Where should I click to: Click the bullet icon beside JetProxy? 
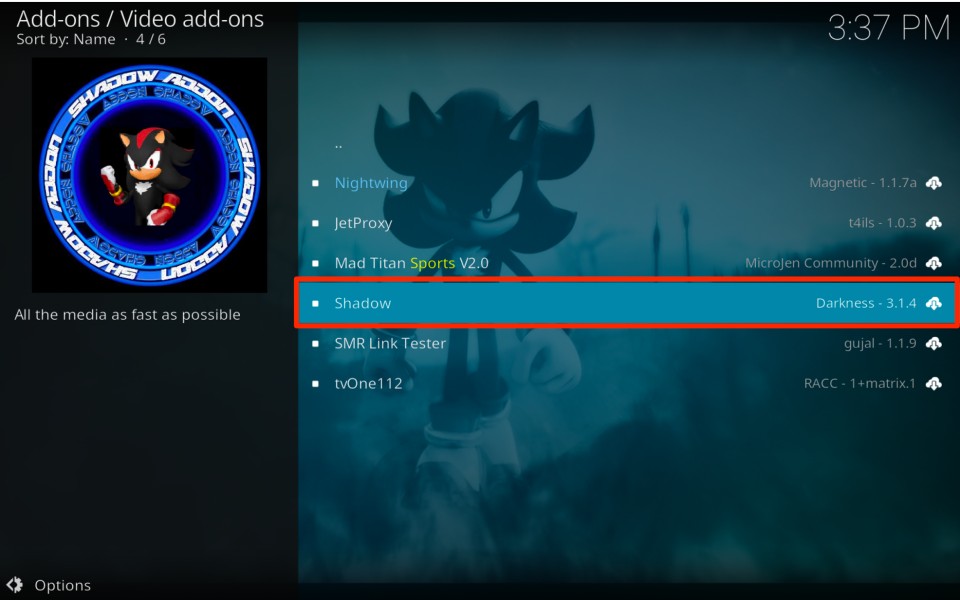(x=315, y=223)
